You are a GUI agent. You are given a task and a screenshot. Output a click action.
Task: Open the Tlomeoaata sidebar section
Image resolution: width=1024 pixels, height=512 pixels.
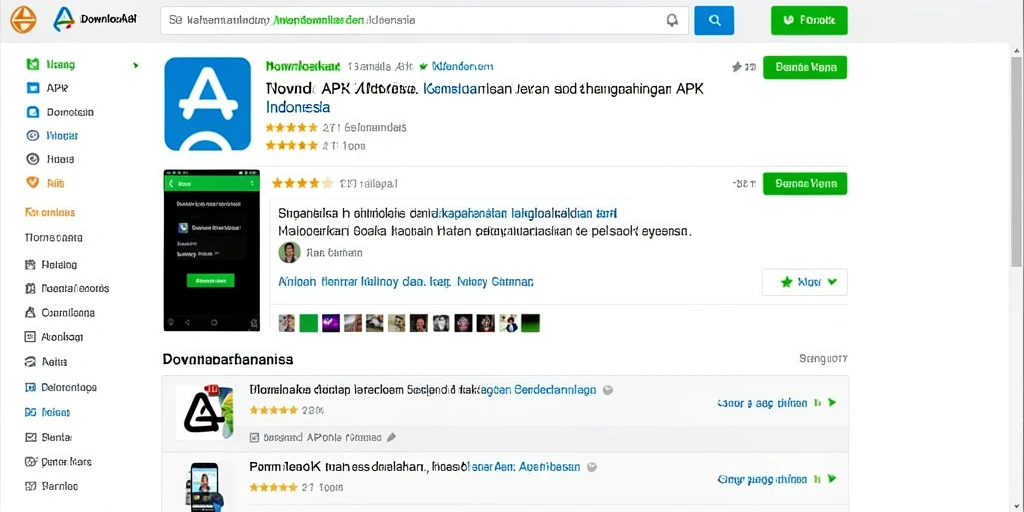click(54, 238)
